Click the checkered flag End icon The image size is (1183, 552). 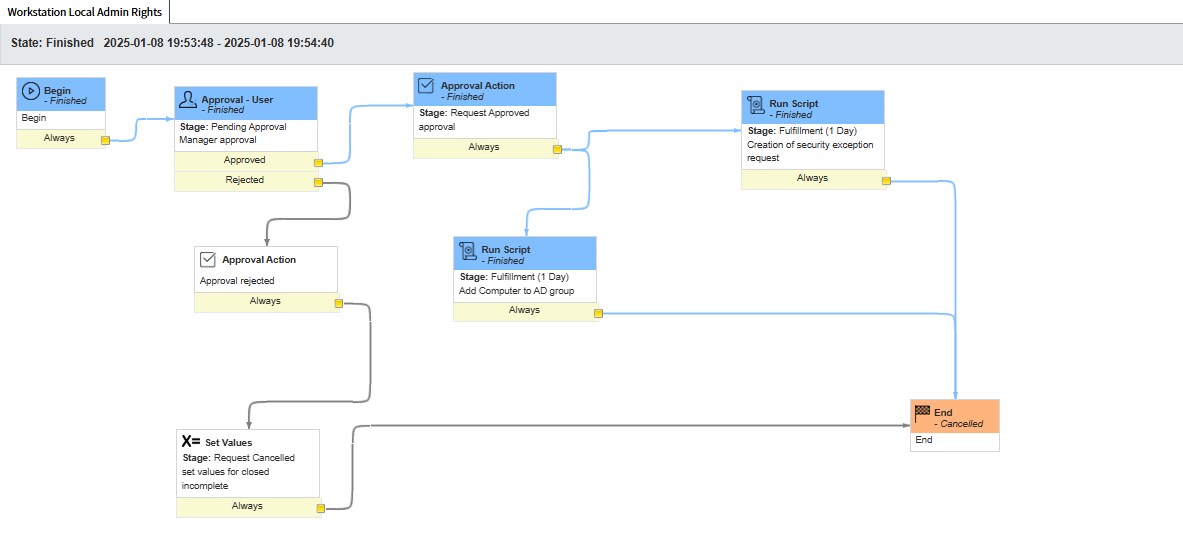[922, 412]
